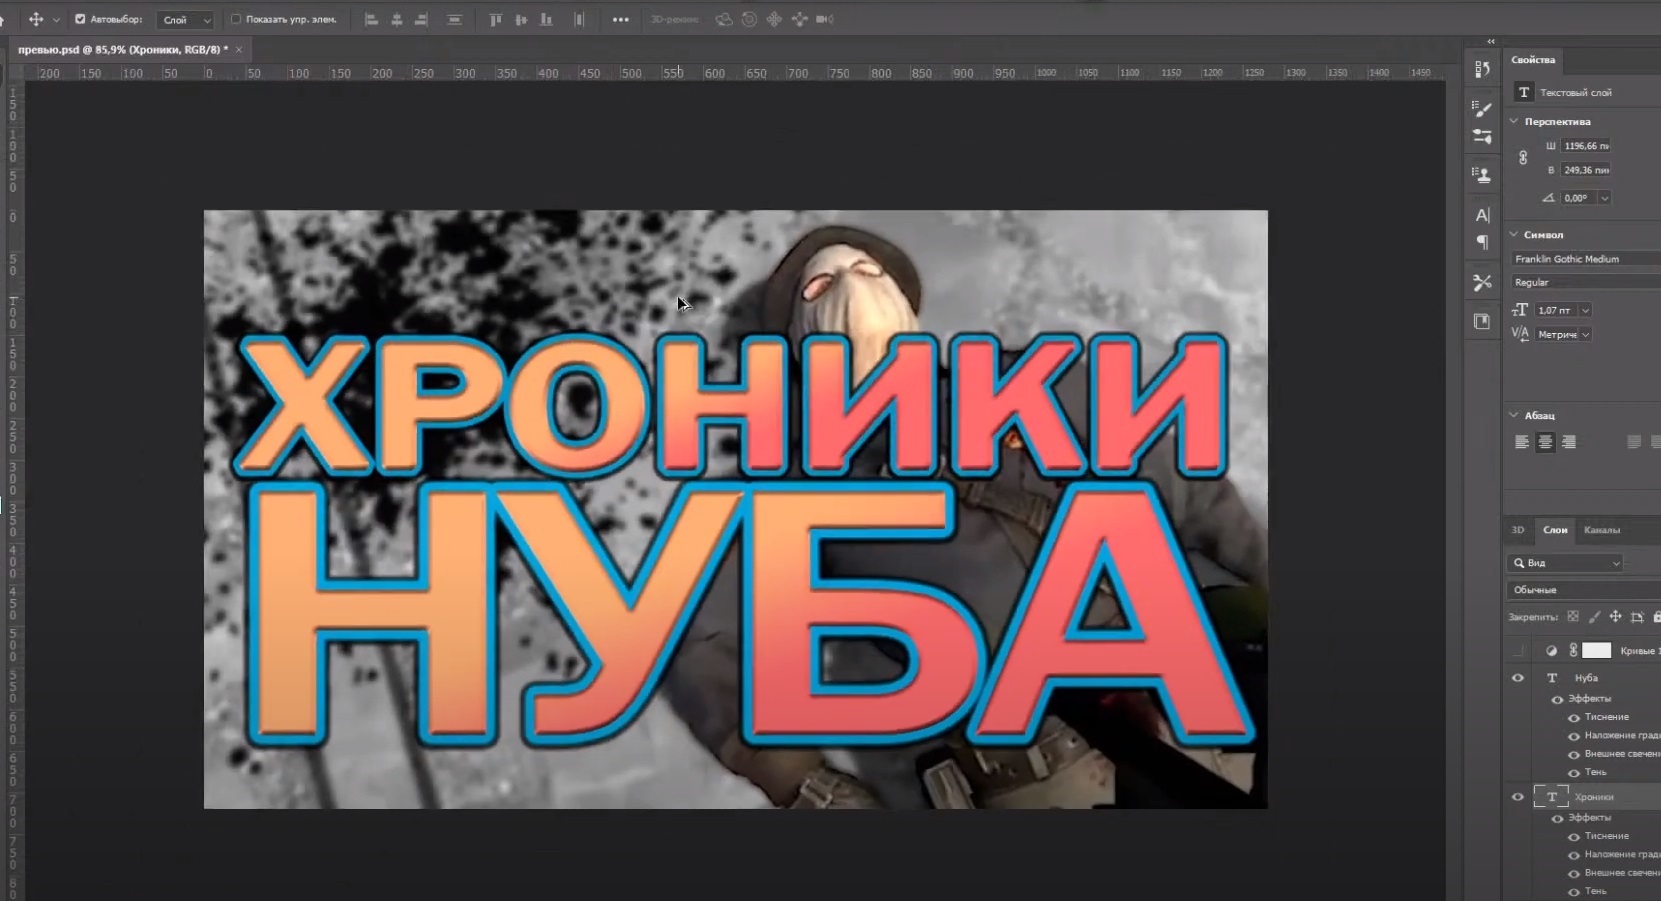The width and height of the screenshot is (1661, 901).
Task: Open the 1,07 пт font size dropdown
Action: pyautogui.click(x=1585, y=311)
